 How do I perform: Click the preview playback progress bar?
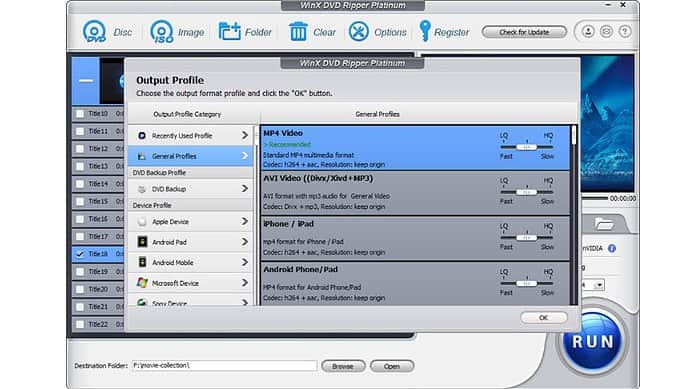click(x=594, y=198)
